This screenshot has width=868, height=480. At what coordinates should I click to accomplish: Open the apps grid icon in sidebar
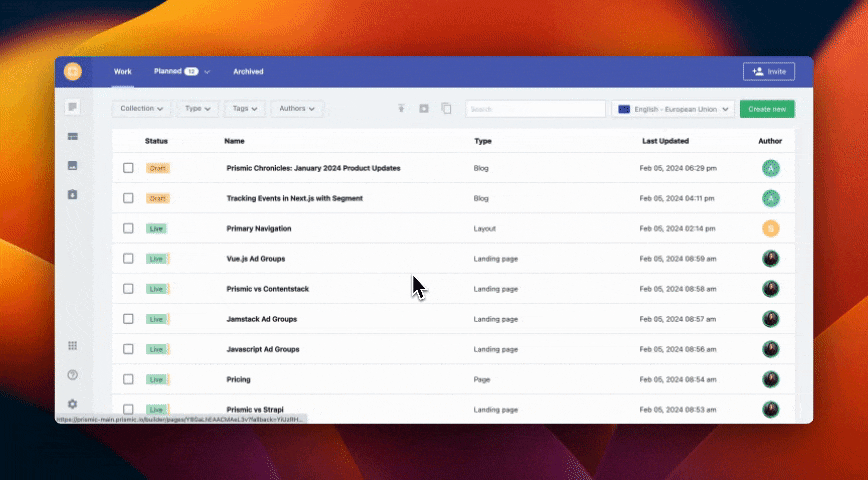click(73, 345)
